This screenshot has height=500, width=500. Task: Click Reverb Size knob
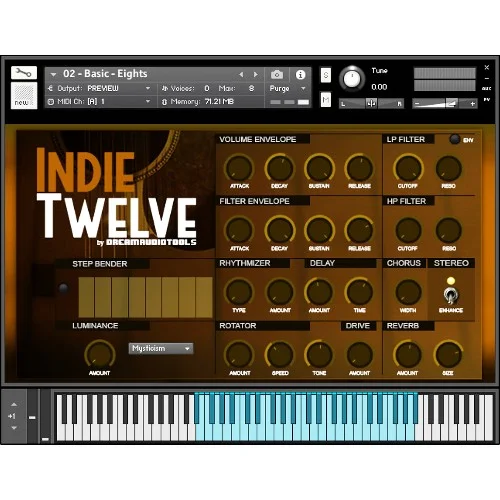(x=448, y=355)
